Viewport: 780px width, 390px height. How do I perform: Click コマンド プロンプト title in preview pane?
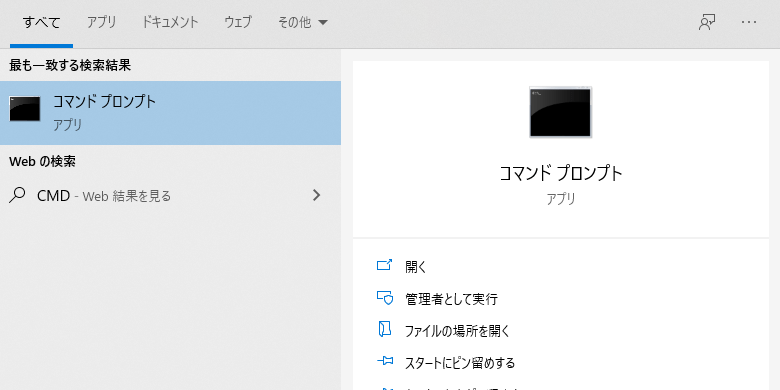[x=561, y=173]
